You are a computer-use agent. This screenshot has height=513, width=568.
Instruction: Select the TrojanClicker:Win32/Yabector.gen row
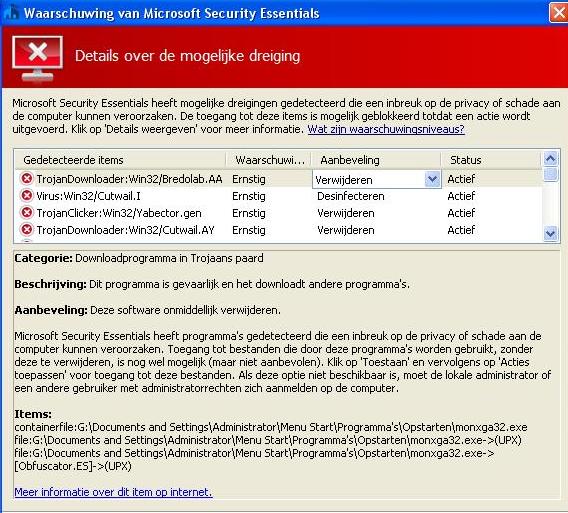pyautogui.click(x=278, y=213)
